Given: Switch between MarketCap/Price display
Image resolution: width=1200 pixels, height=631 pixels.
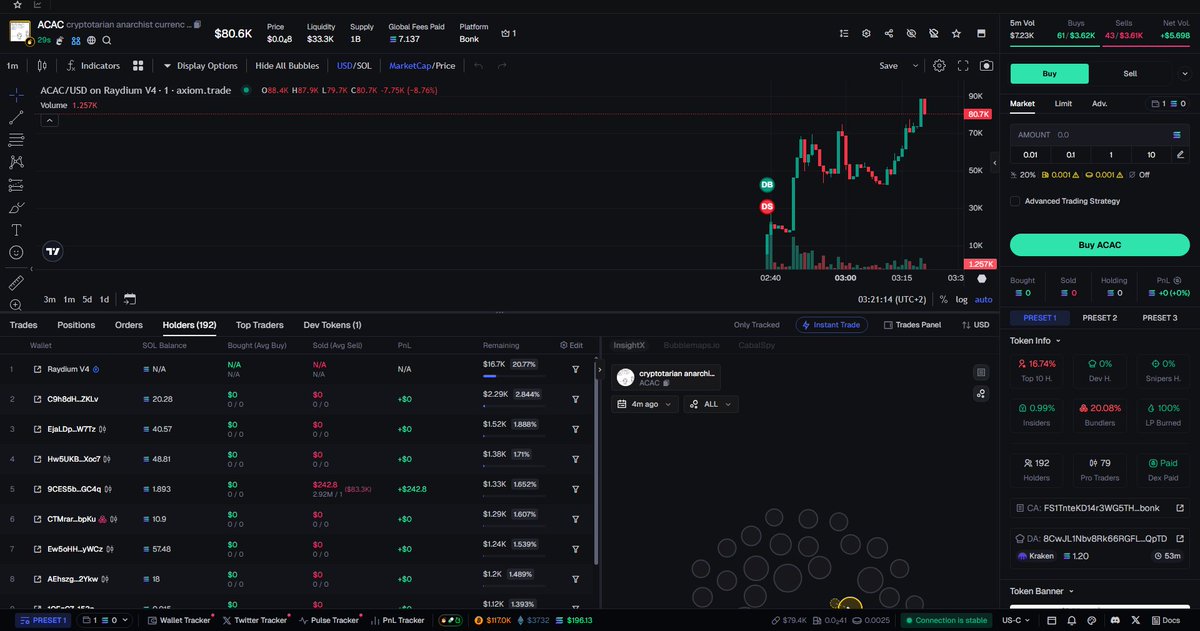Looking at the screenshot, I should pyautogui.click(x=422, y=66).
